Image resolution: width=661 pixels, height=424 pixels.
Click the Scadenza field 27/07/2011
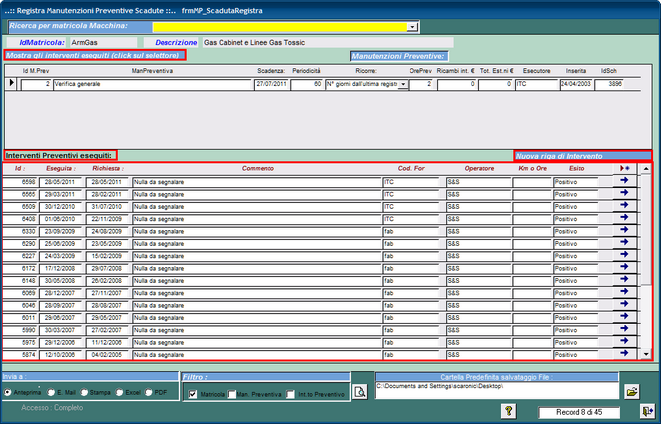pos(271,84)
